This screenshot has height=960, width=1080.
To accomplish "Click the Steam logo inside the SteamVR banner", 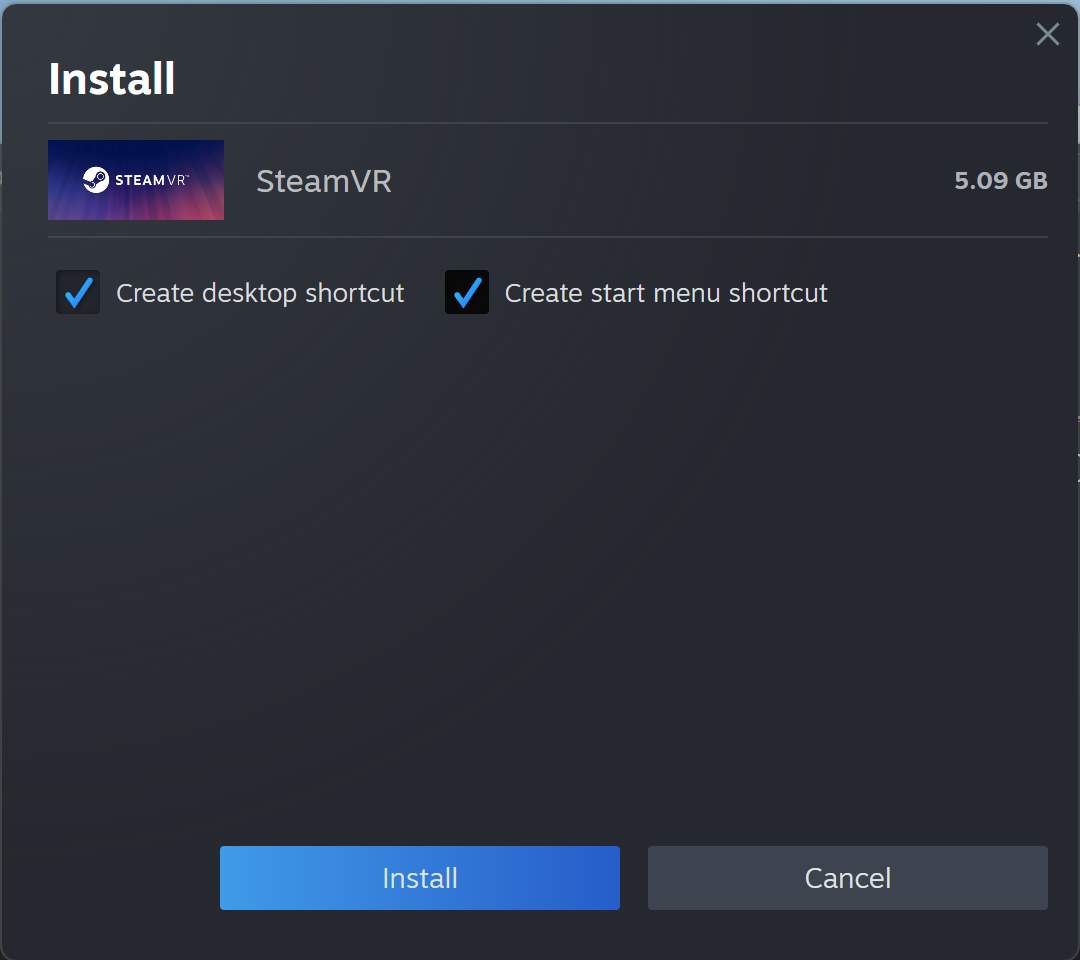I will pos(95,180).
